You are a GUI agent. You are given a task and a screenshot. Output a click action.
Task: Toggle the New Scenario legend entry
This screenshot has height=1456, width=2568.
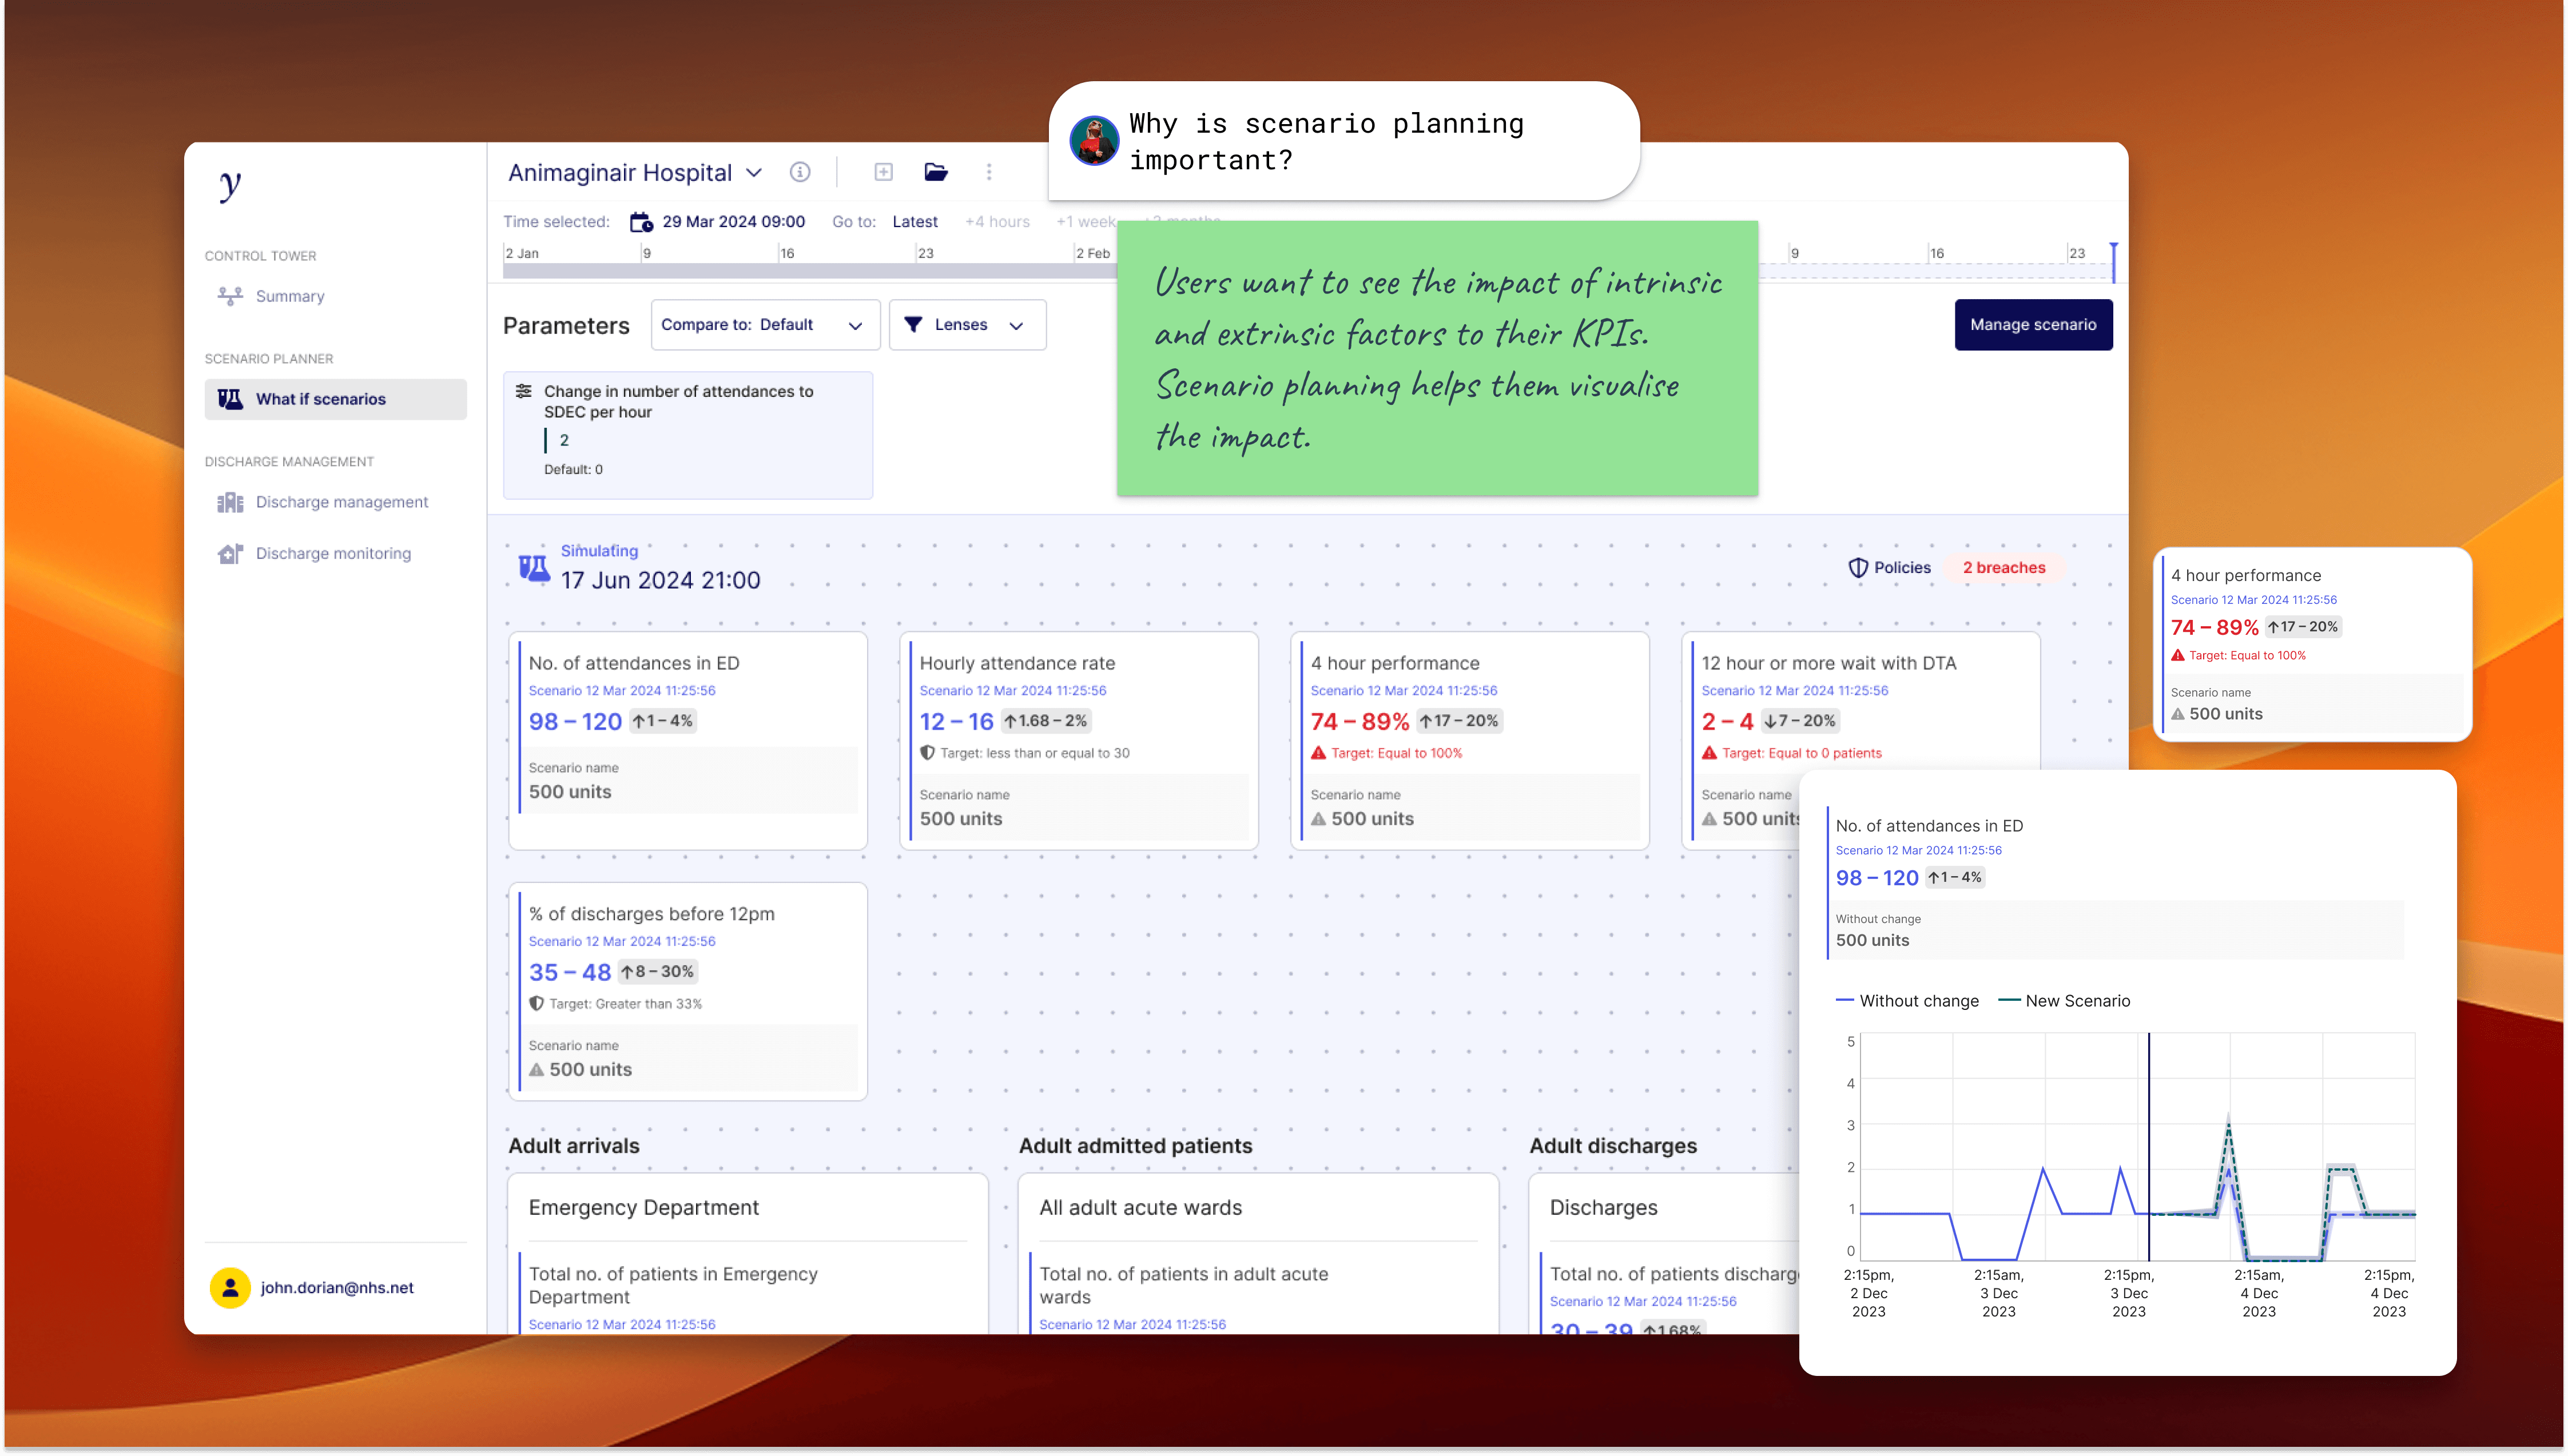[2064, 1001]
